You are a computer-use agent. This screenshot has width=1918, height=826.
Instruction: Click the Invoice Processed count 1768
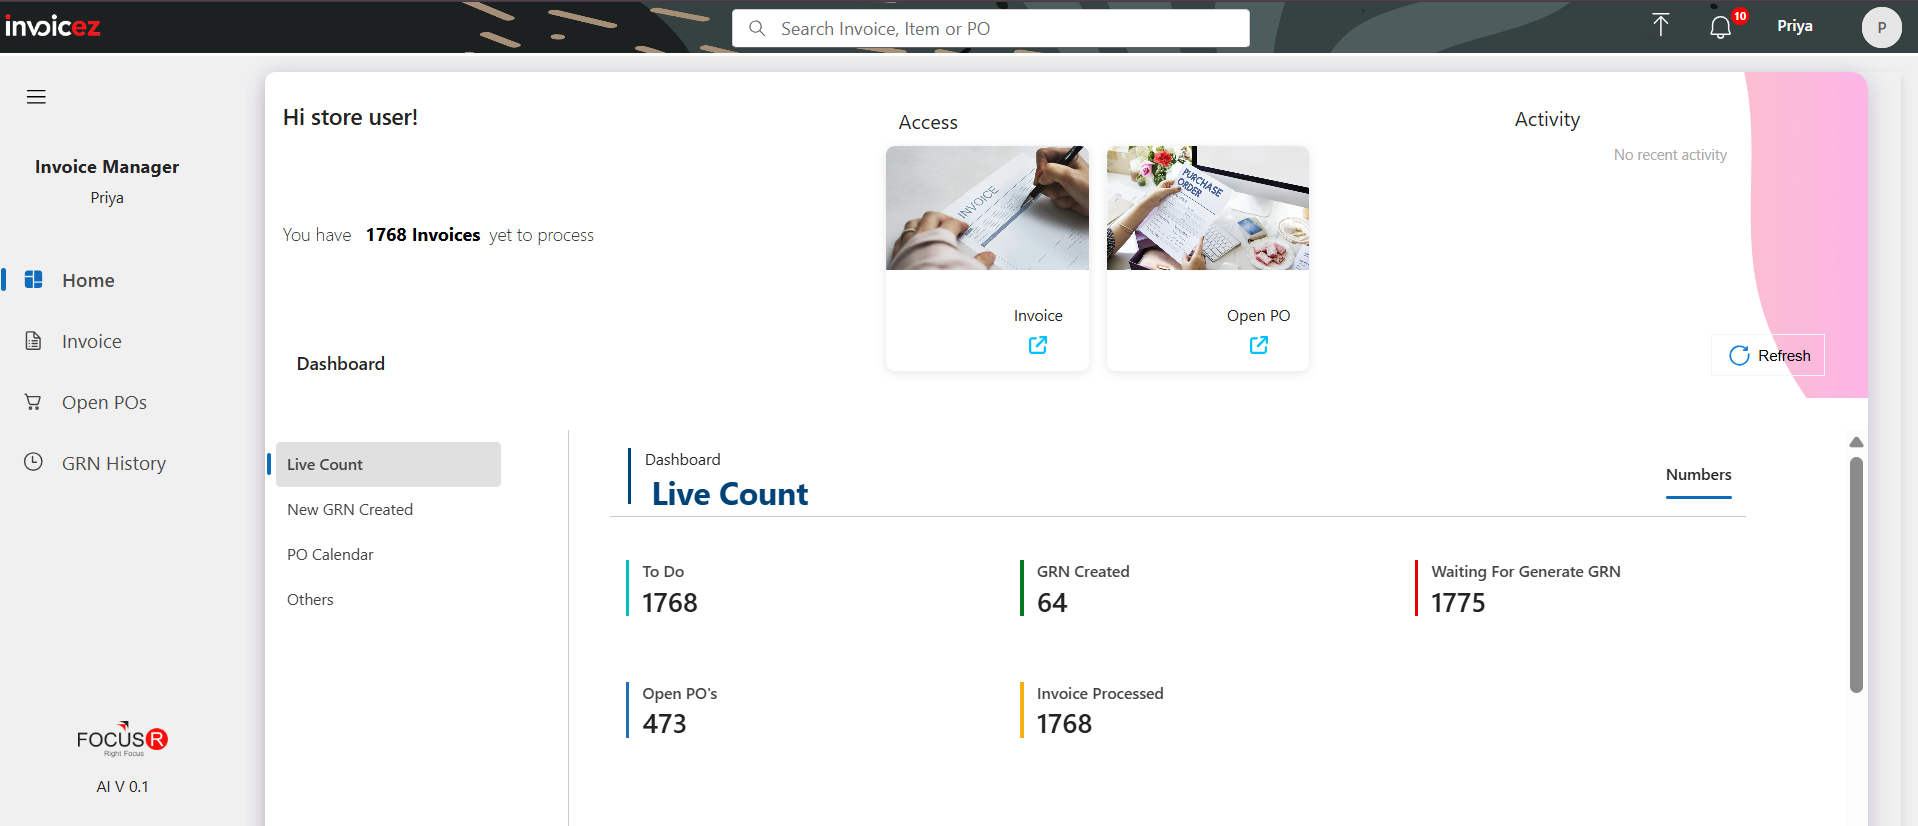pyautogui.click(x=1064, y=724)
